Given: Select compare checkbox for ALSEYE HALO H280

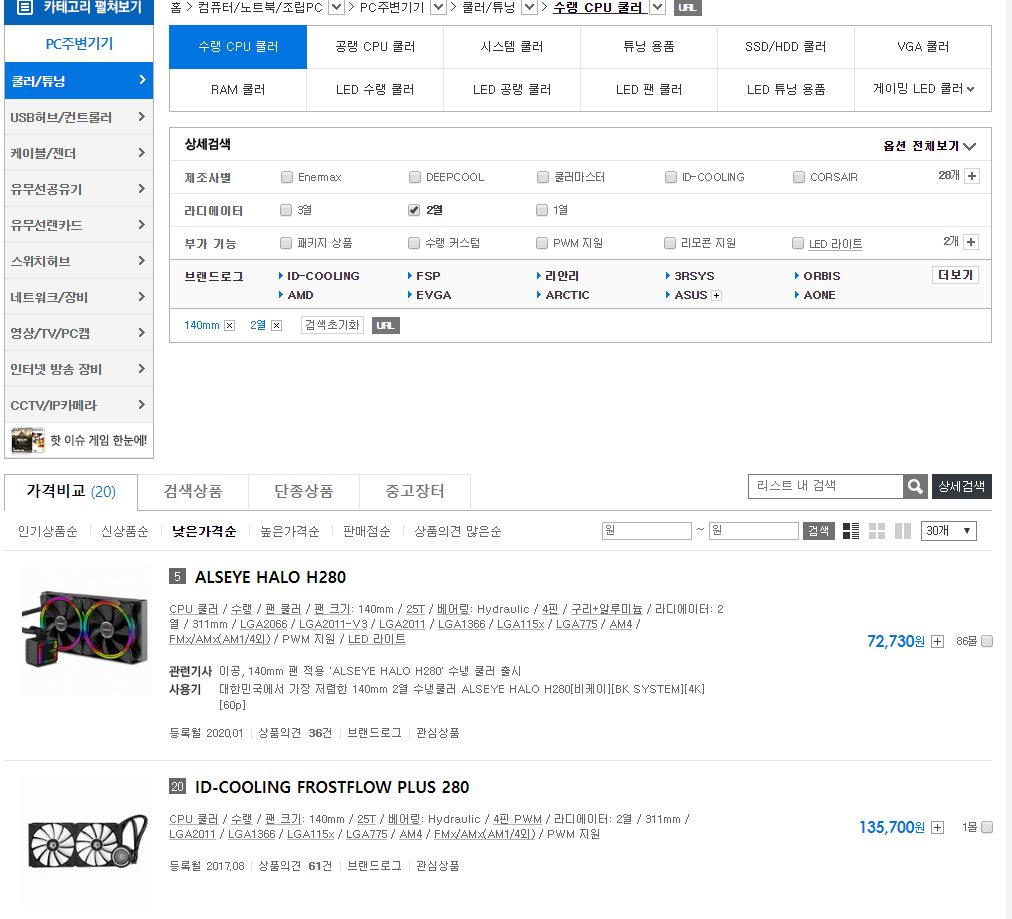Looking at the screenshot, I should pos(987,641).
